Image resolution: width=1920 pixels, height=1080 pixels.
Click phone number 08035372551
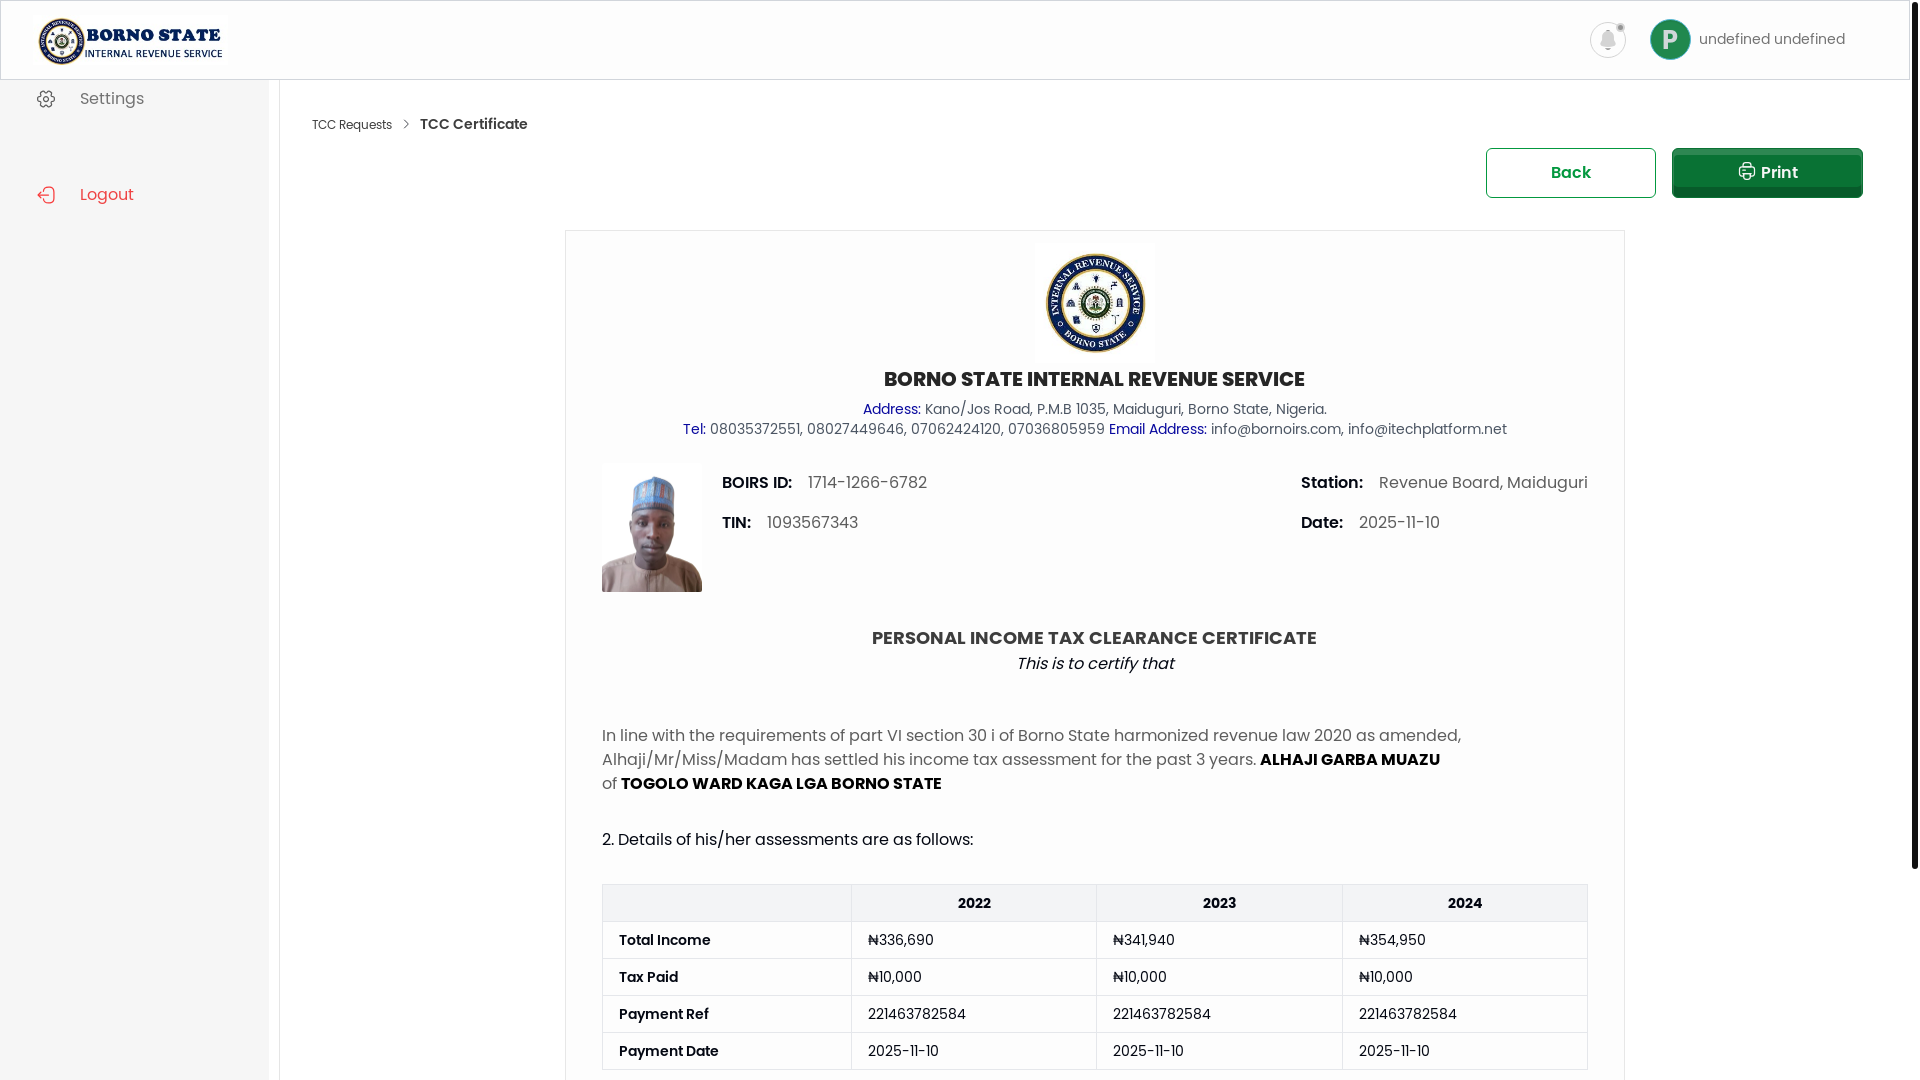tap(755, 429)
